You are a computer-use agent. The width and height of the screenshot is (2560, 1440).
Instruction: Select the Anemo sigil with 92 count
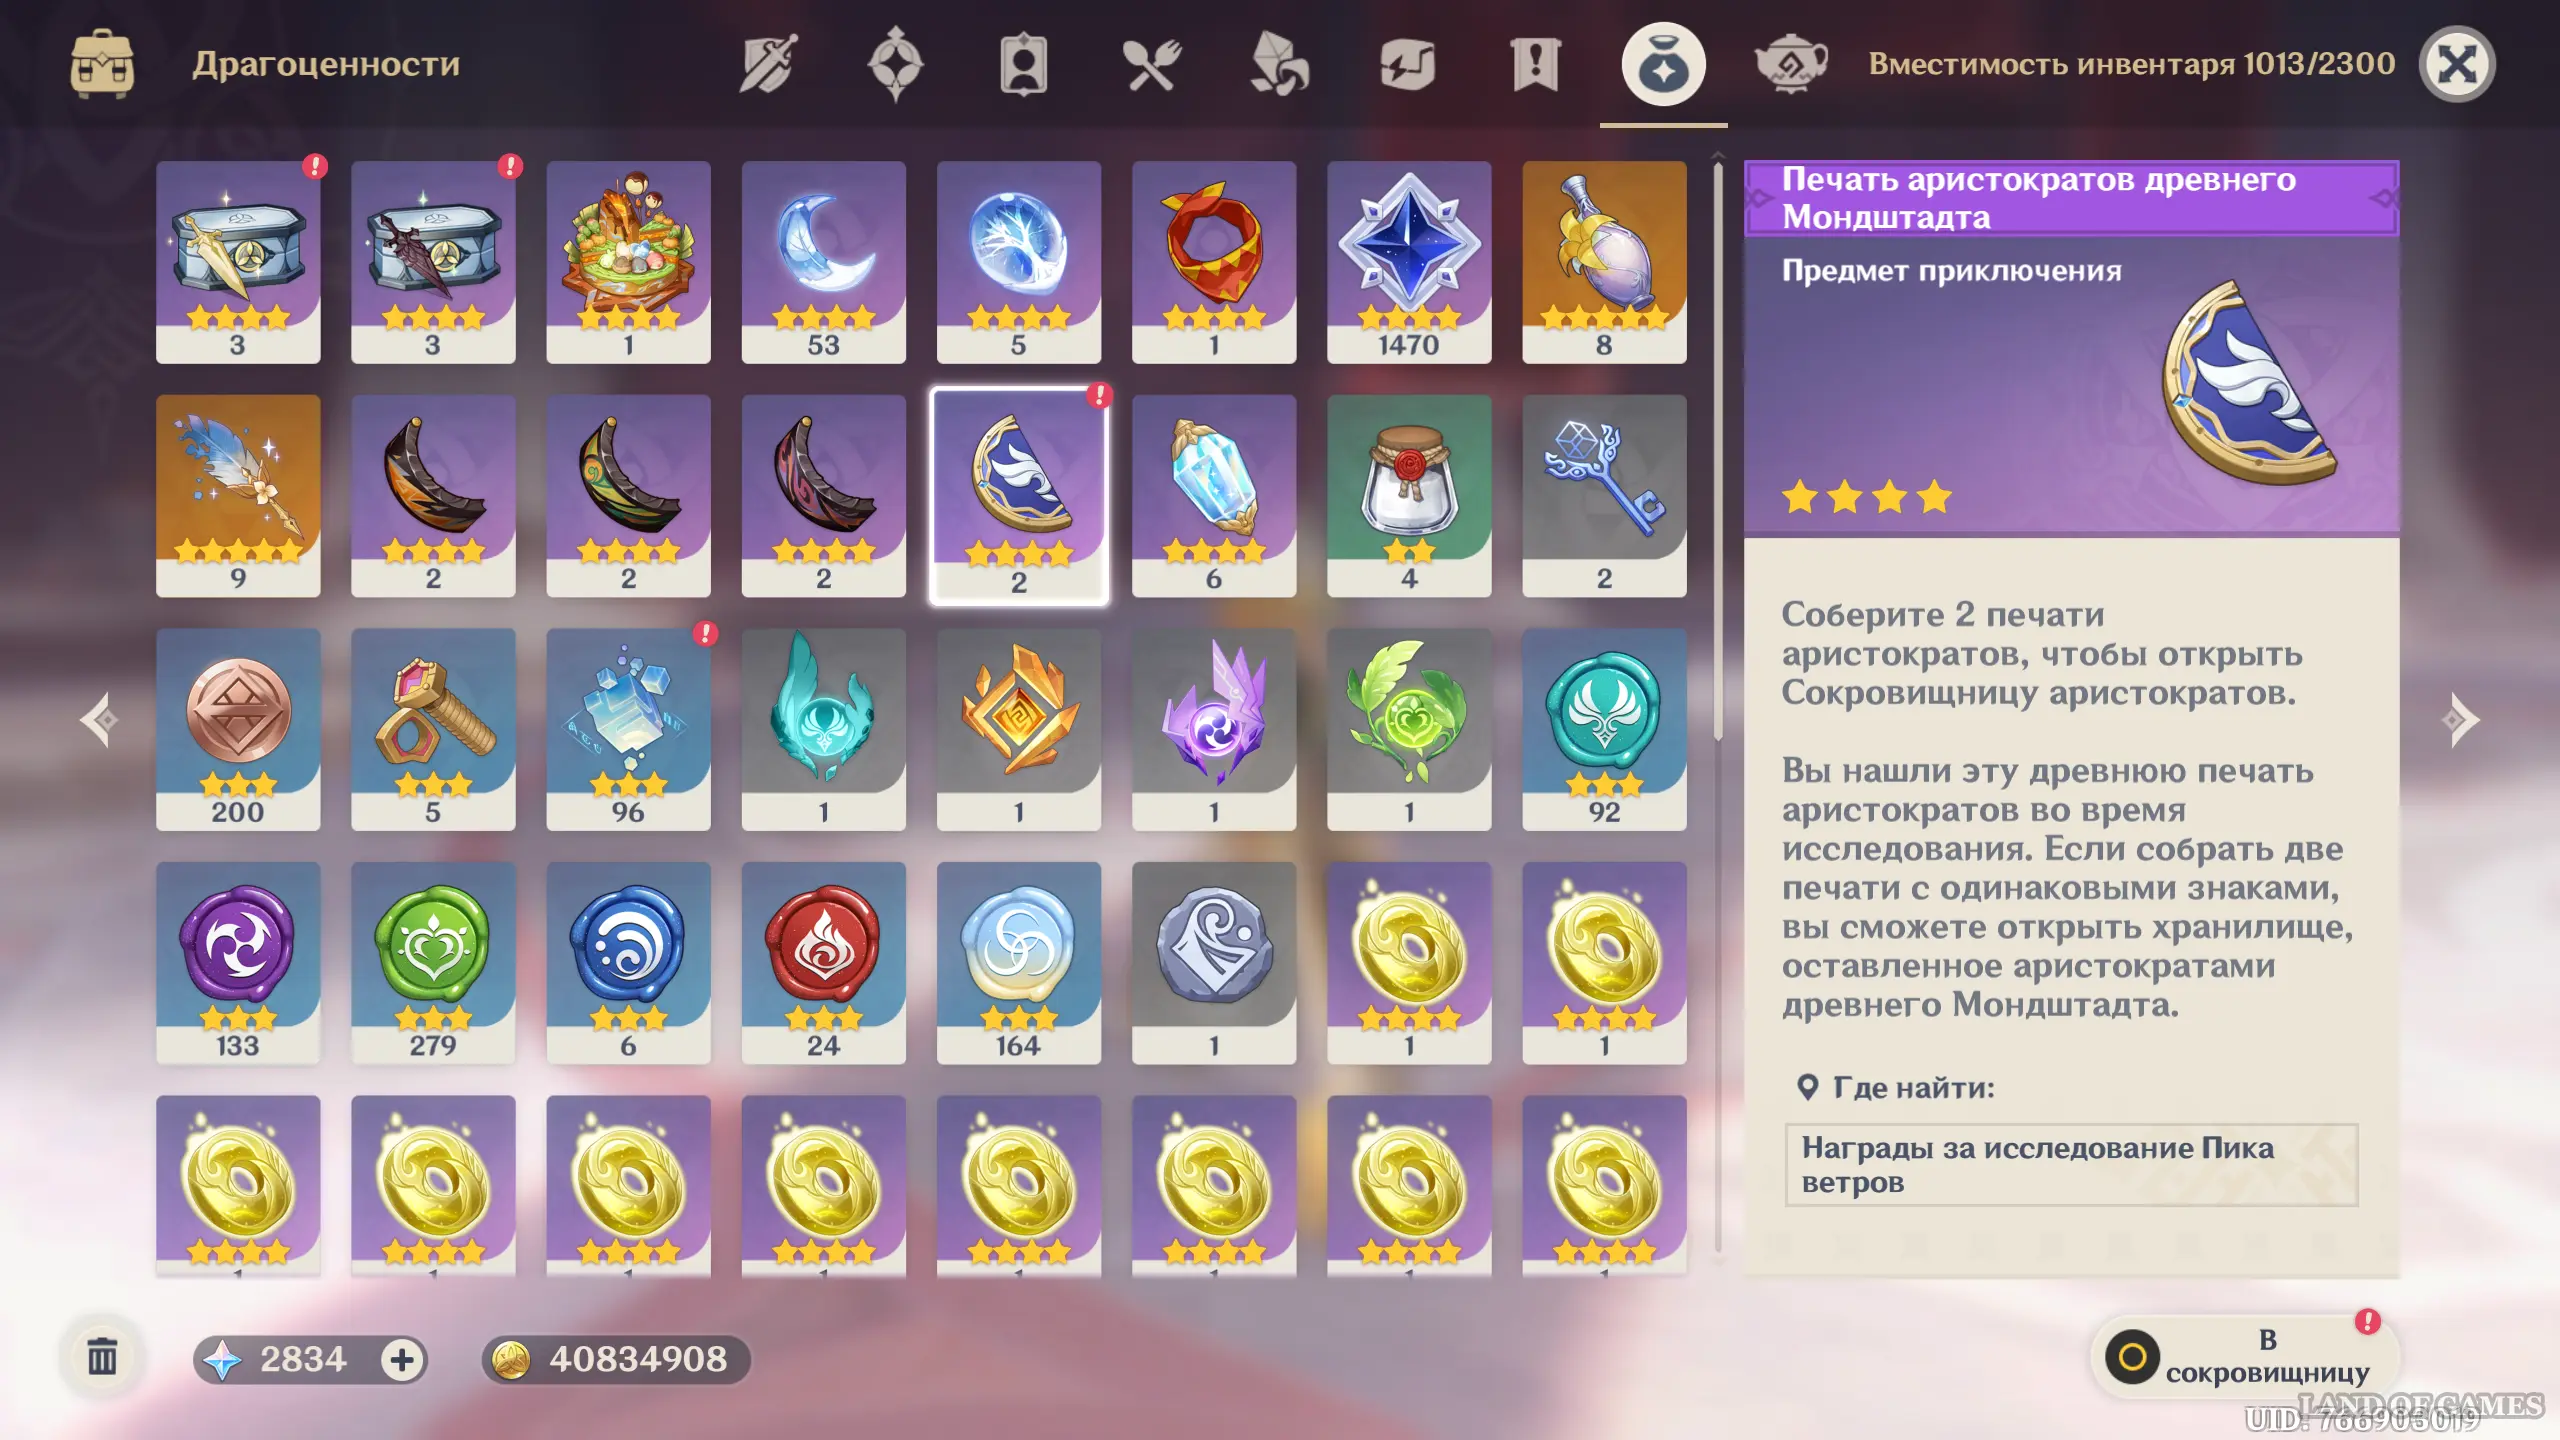point(1603,729)
